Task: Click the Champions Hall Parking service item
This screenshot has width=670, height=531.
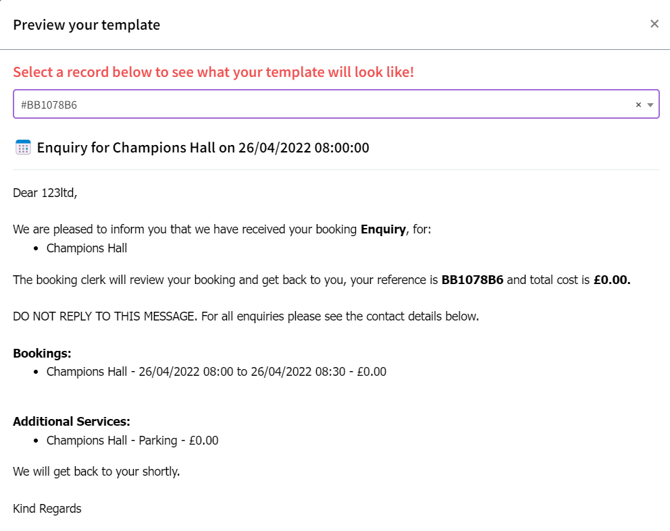Action: tap(132, 440)
